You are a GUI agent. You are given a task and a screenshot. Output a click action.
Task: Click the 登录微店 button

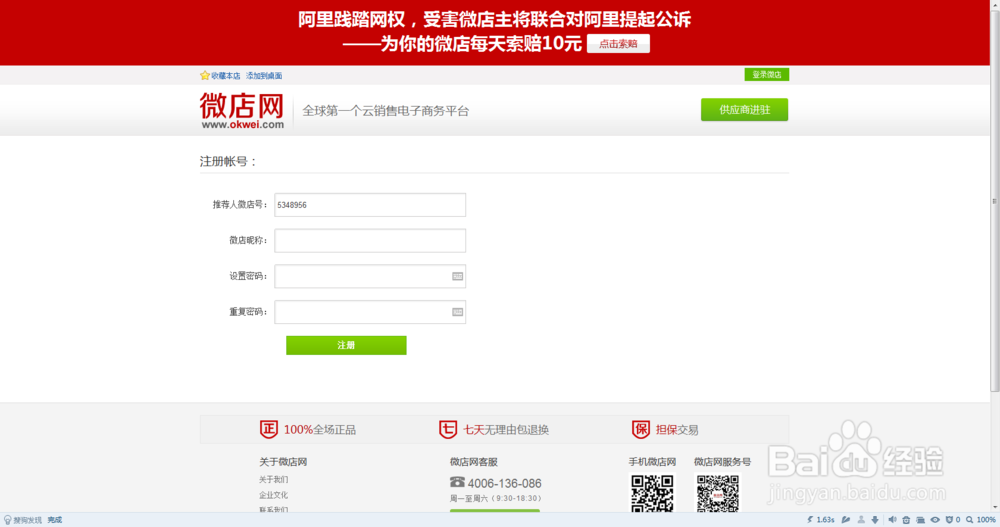(x=767, y=75)
